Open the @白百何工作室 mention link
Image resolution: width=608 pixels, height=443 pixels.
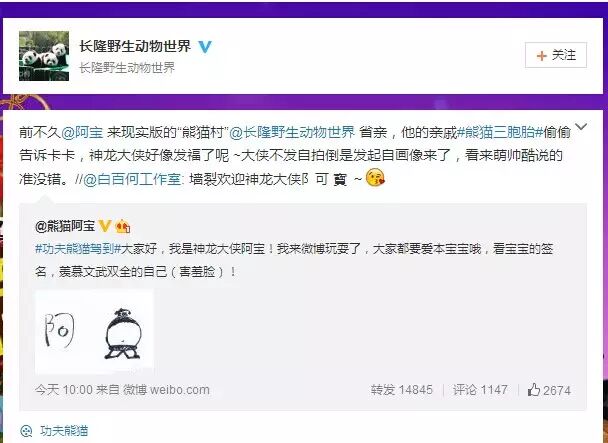click(132, 180)
